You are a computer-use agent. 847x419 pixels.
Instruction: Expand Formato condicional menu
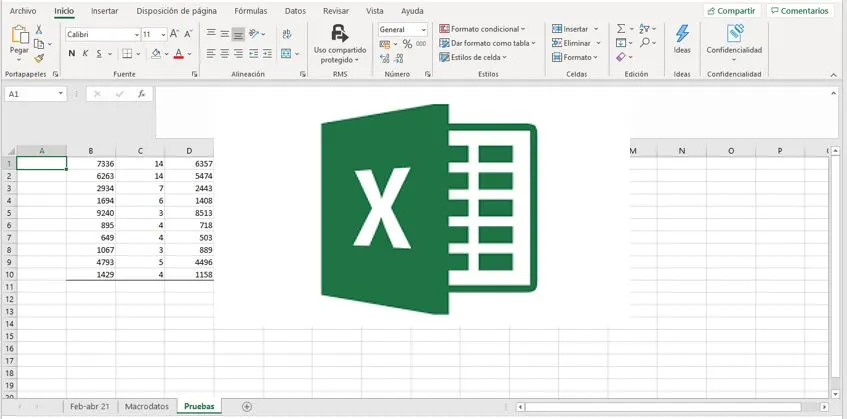pos(482,29)
